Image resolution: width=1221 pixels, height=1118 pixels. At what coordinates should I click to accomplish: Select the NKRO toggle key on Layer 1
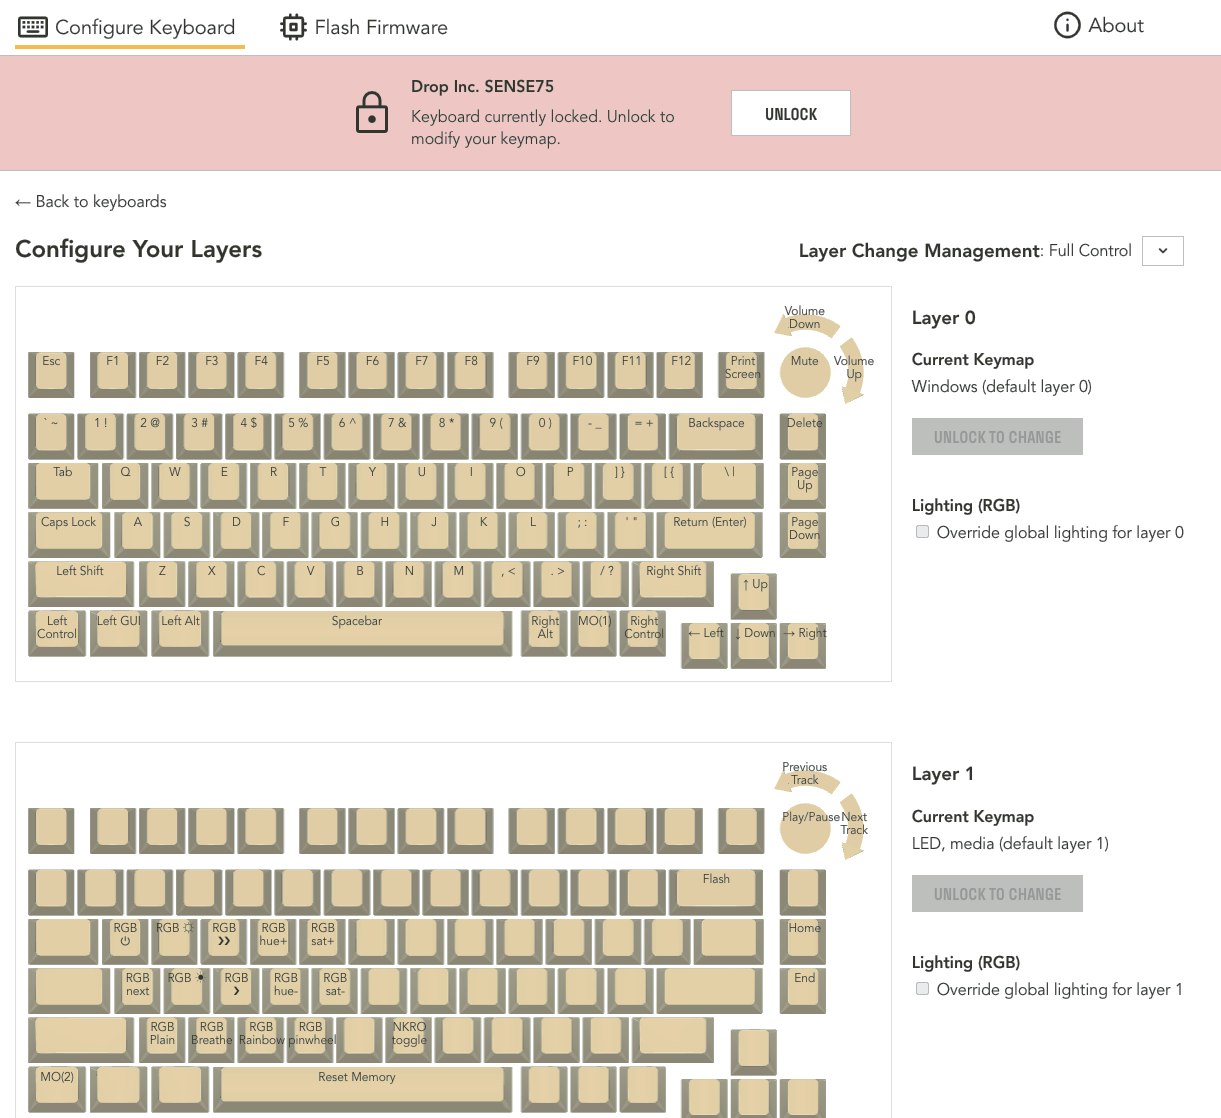[409, 1037]
